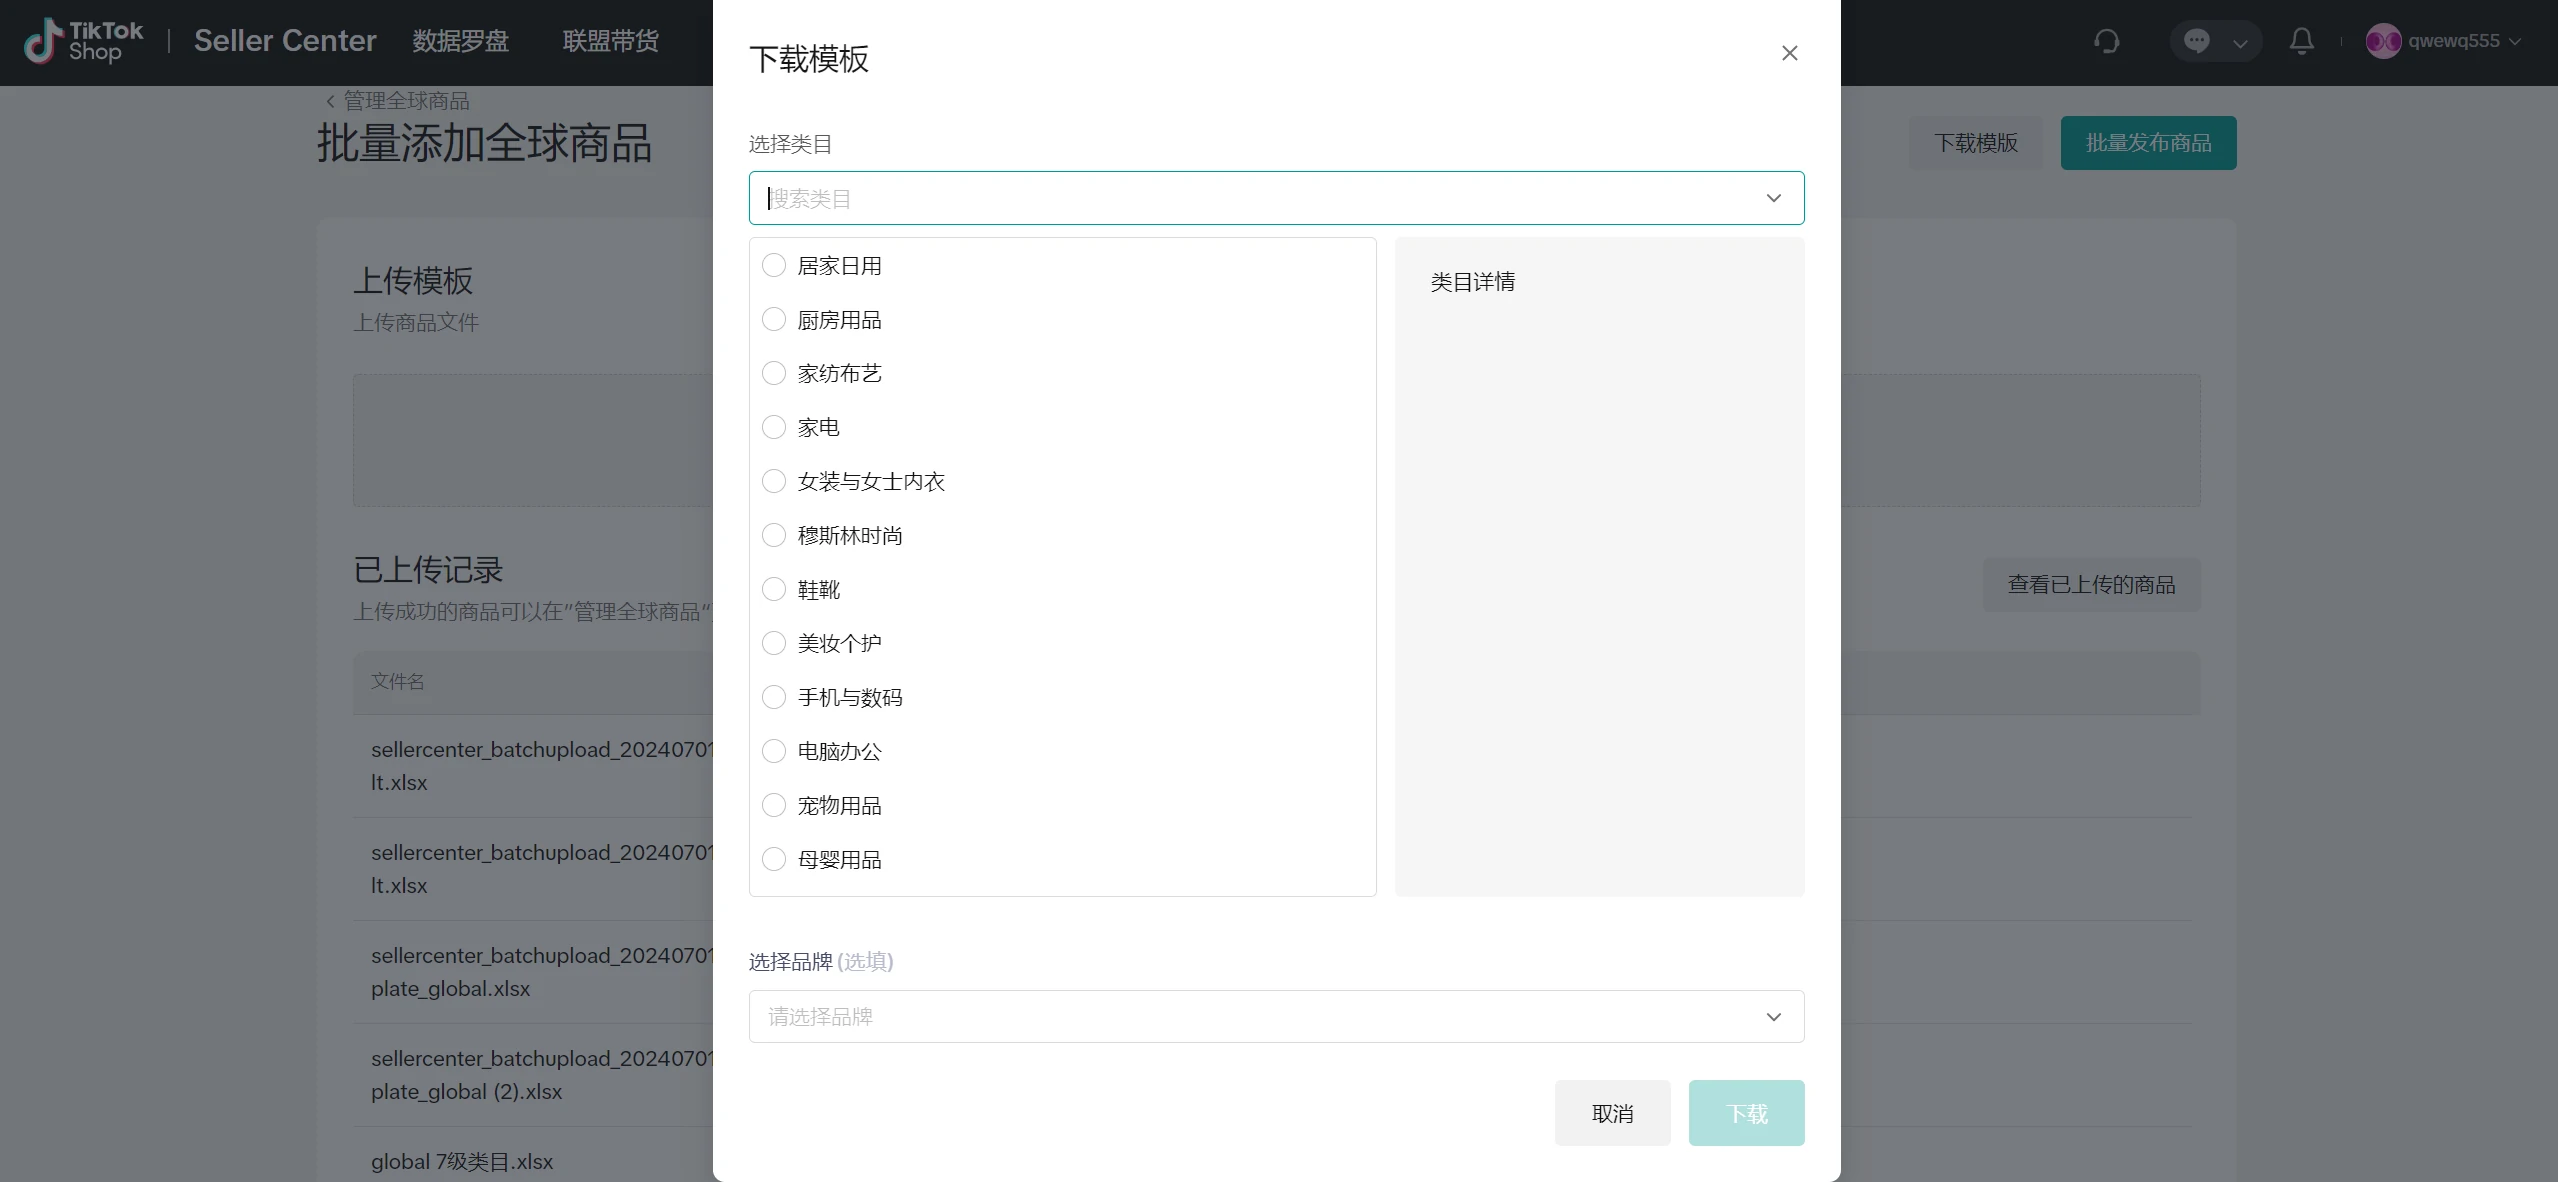
Task: Click the notification bell icon
Action: click(2301, 41)
